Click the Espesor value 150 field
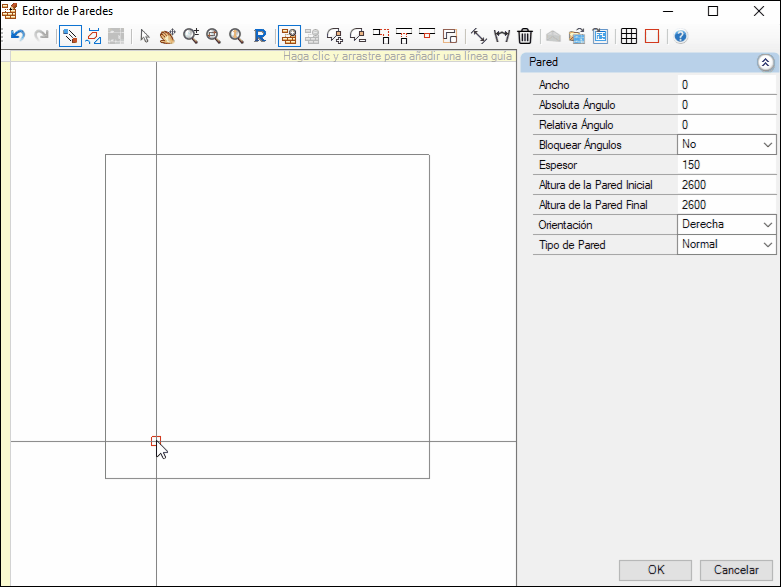 click(727, 165)
